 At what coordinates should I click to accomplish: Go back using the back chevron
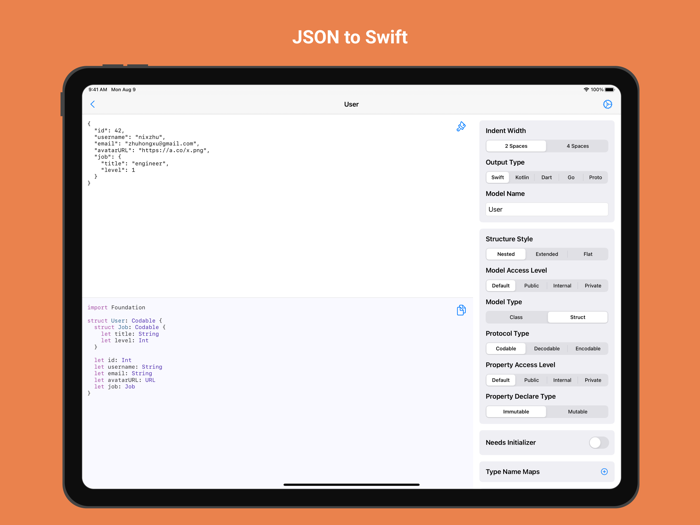point(93,104)
